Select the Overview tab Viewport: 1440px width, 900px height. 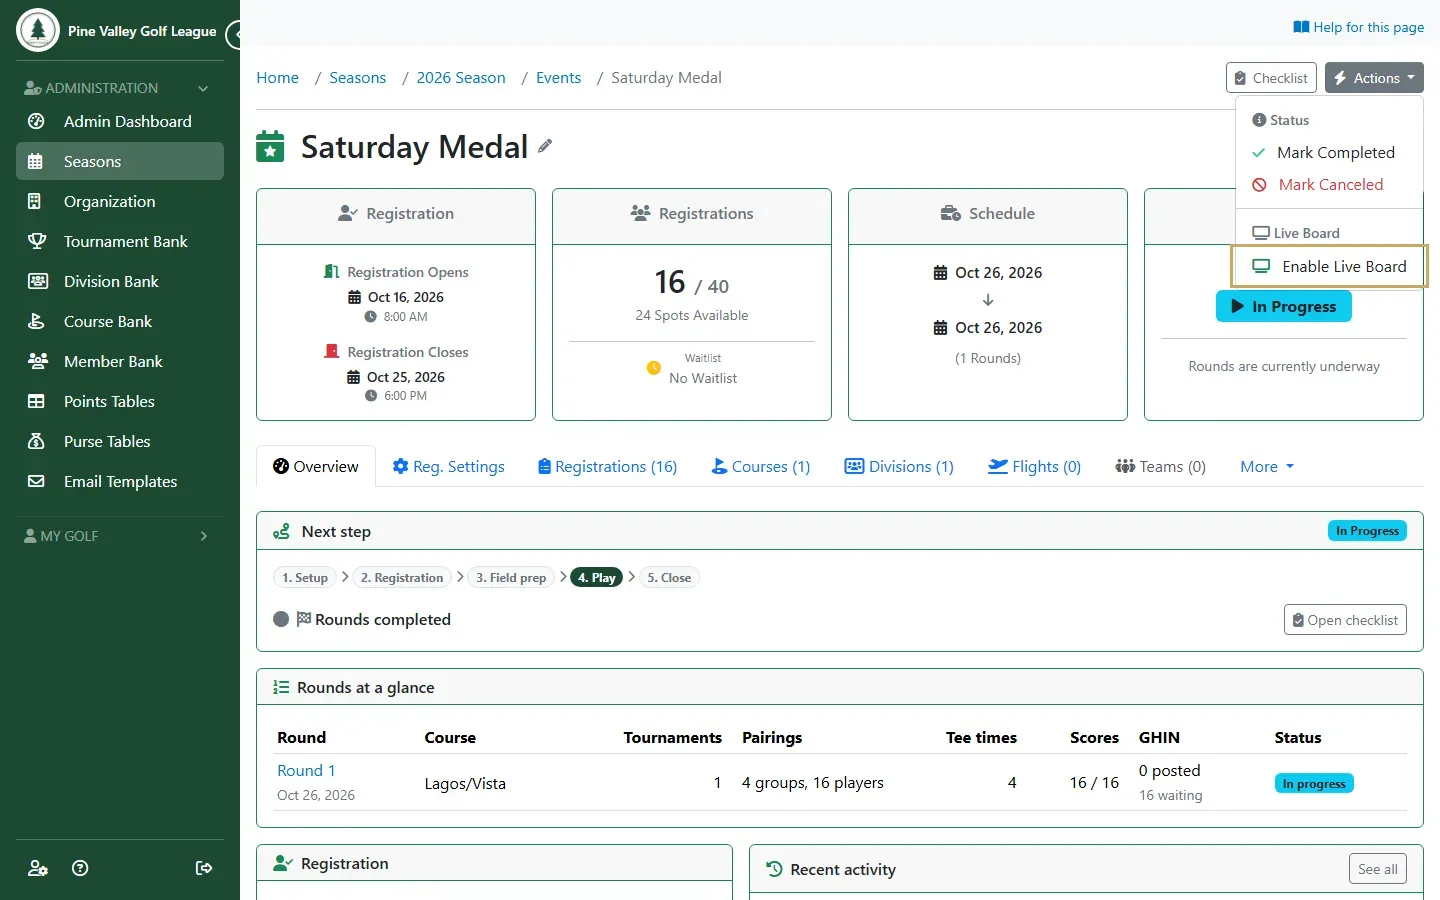(316, 467)
